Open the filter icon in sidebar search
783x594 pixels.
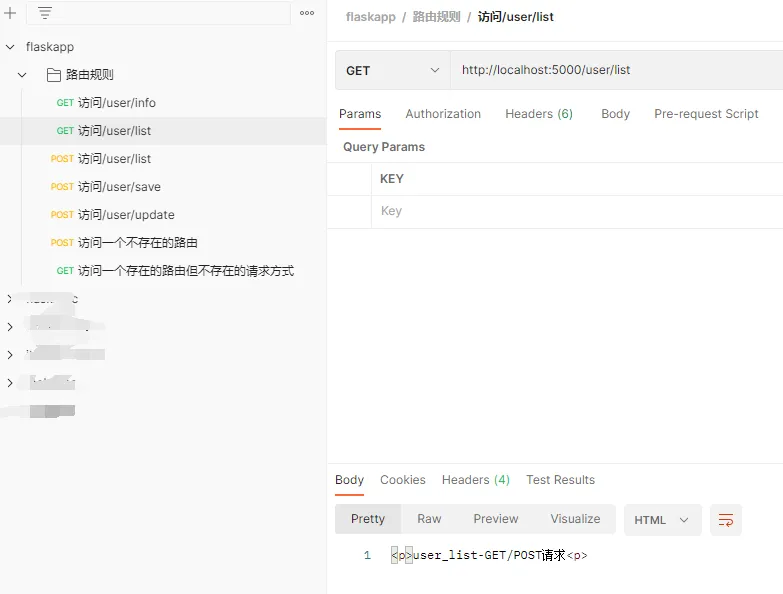pos(45,13)
